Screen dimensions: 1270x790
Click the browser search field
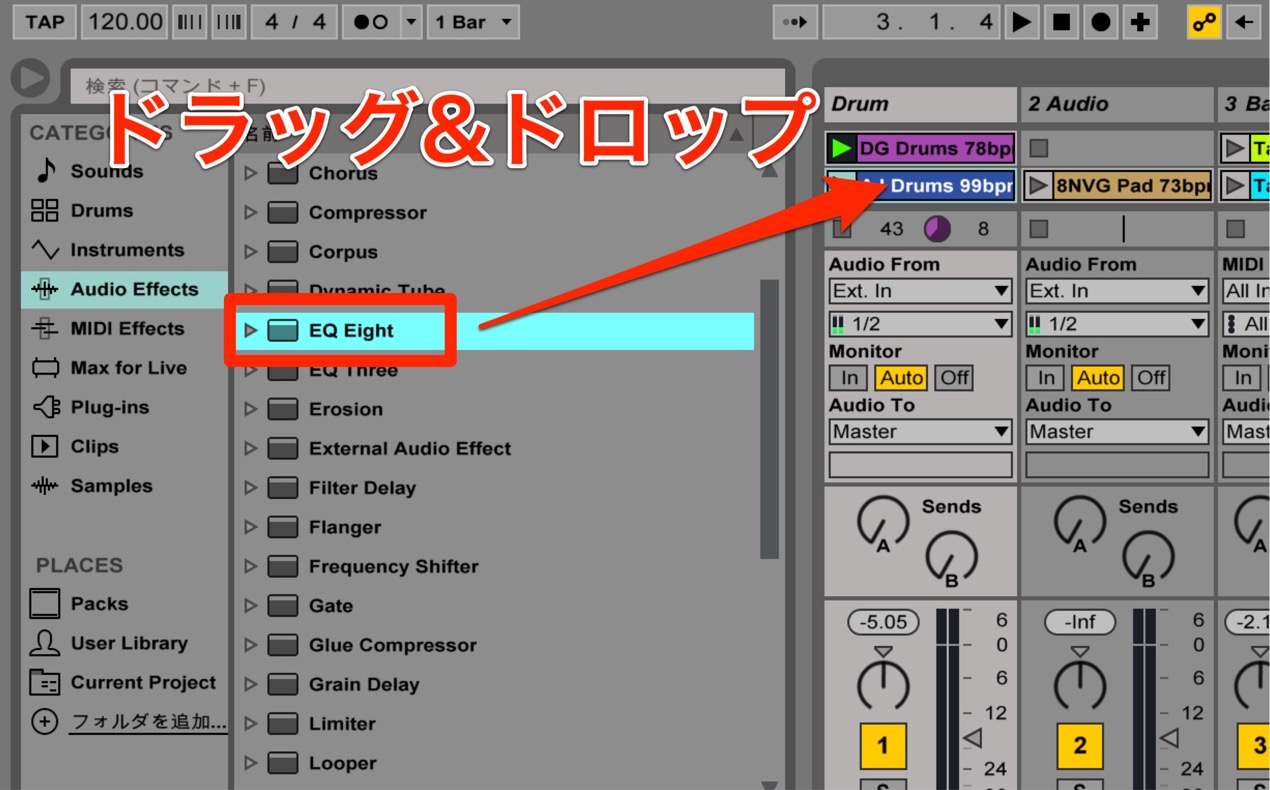(428, 86)
